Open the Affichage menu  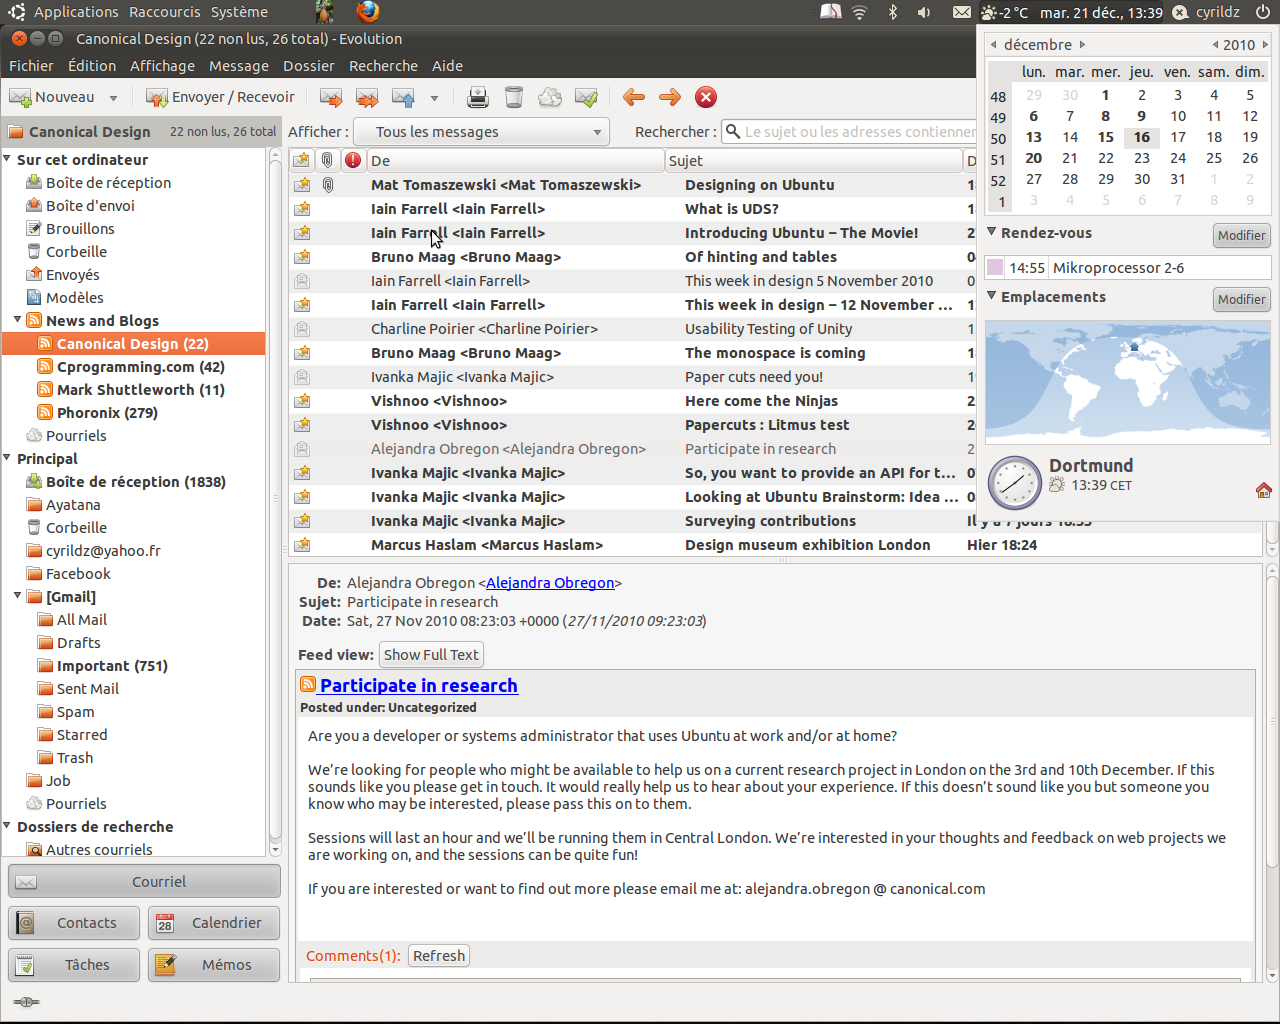coord(162,66)
